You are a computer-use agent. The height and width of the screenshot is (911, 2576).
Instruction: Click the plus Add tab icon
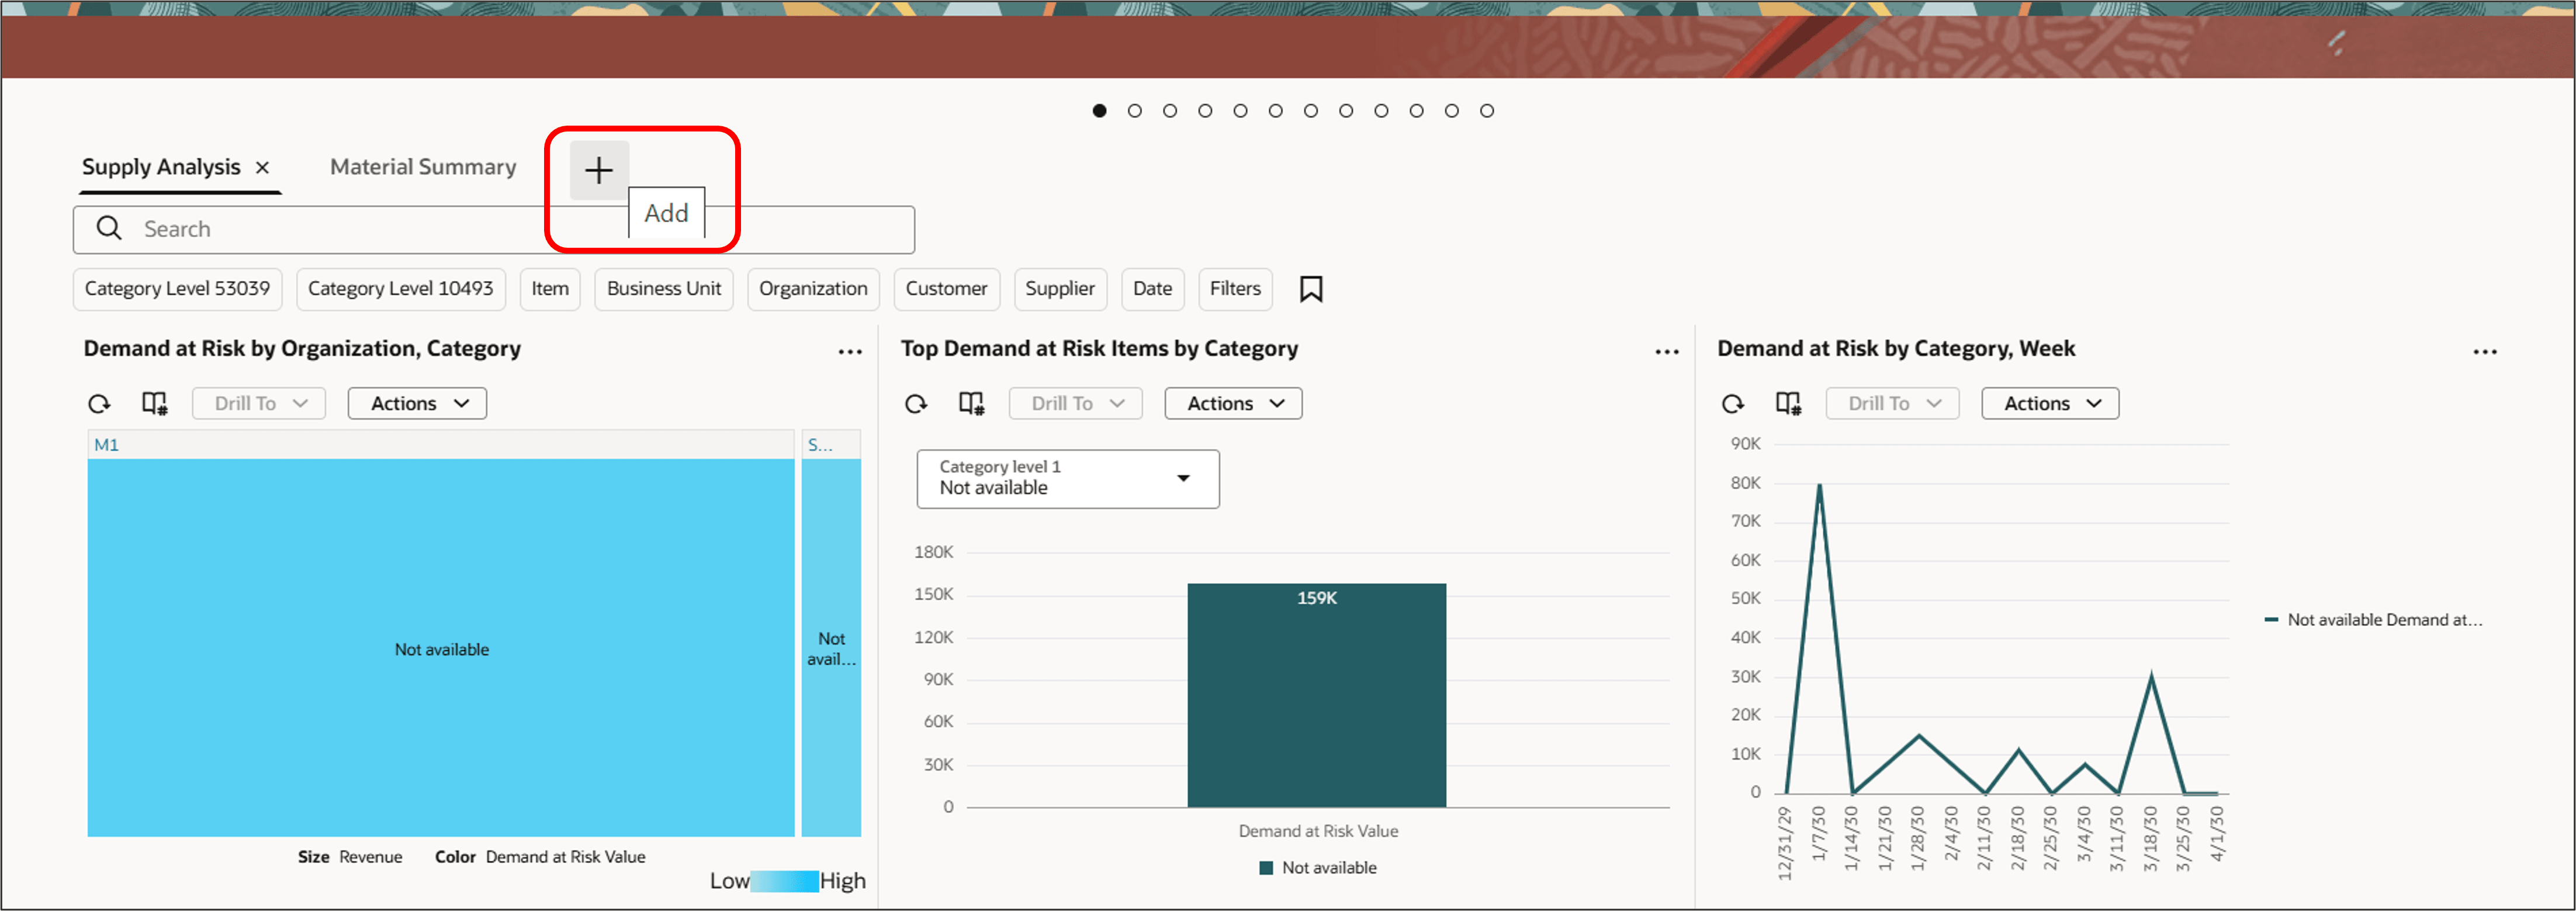(598, 170)
